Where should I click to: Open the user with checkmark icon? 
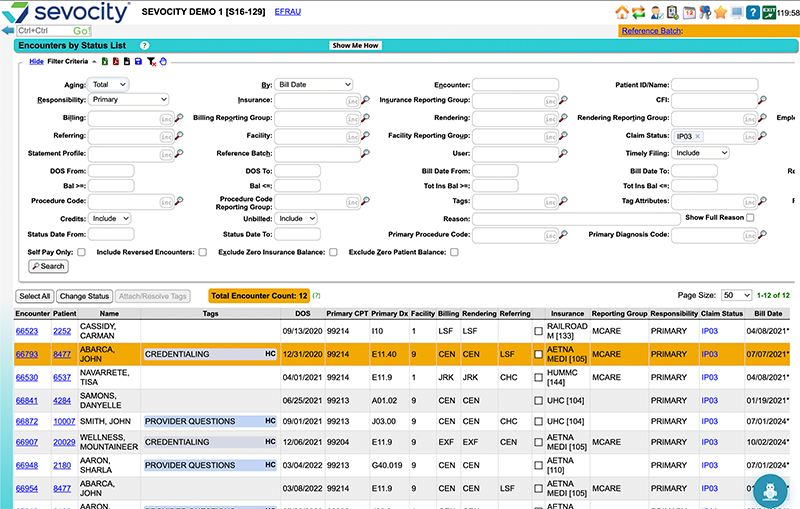[657, 12]
